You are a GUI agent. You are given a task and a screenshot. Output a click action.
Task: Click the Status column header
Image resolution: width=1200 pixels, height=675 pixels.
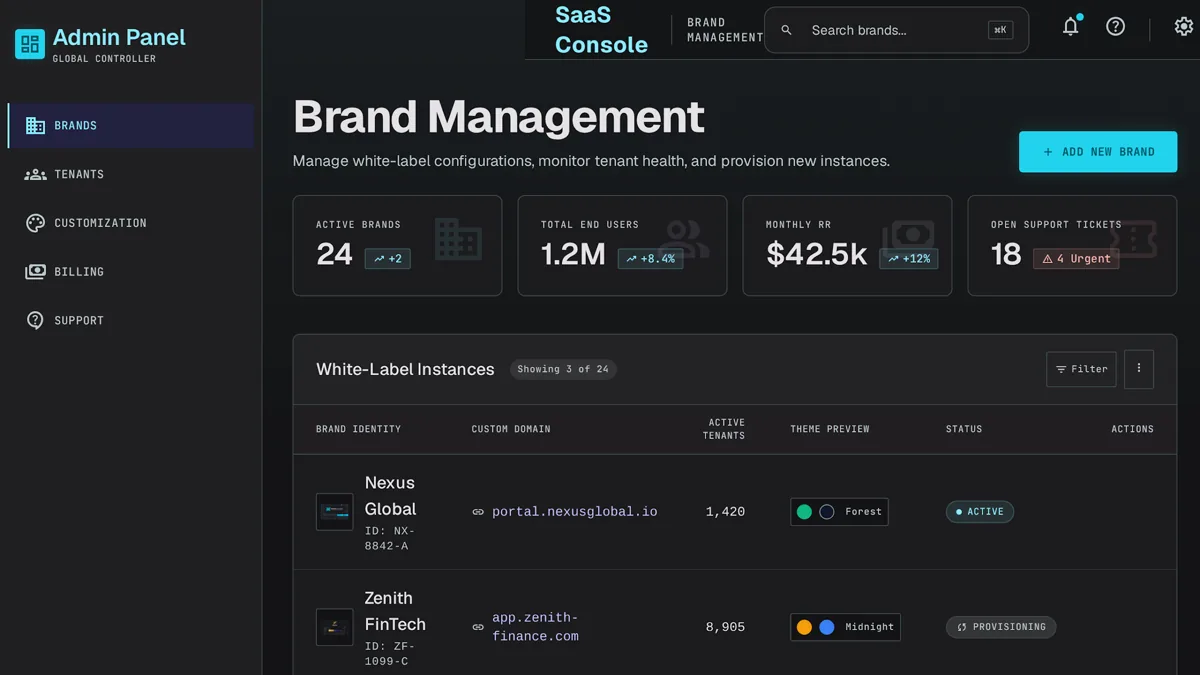tap(964, 429)
